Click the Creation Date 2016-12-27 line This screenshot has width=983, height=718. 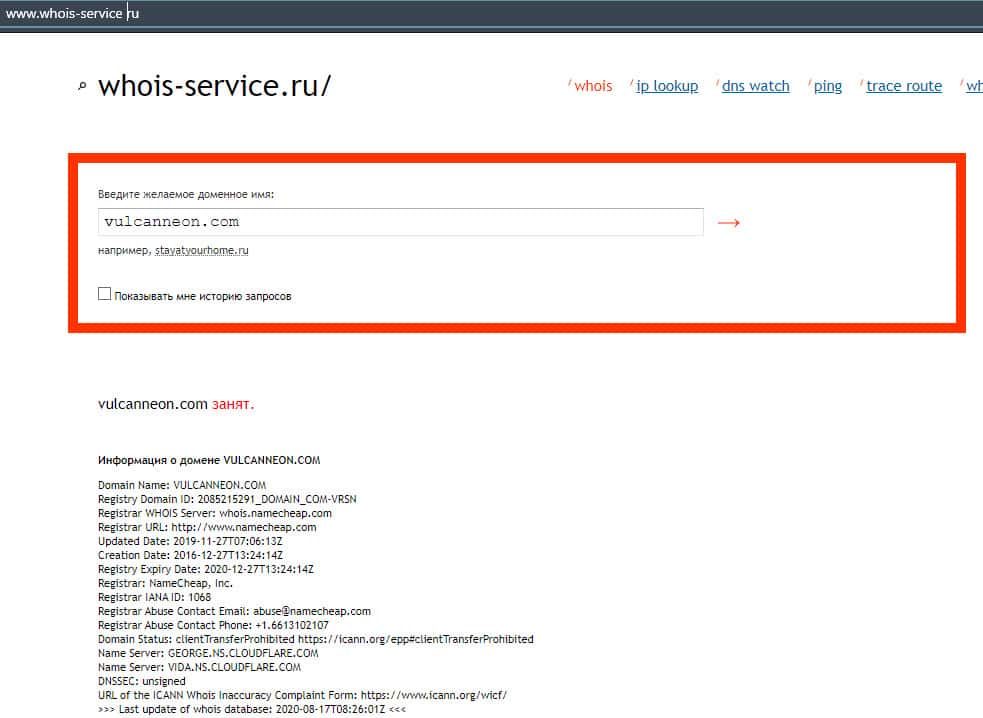click(x=190, y=555)
